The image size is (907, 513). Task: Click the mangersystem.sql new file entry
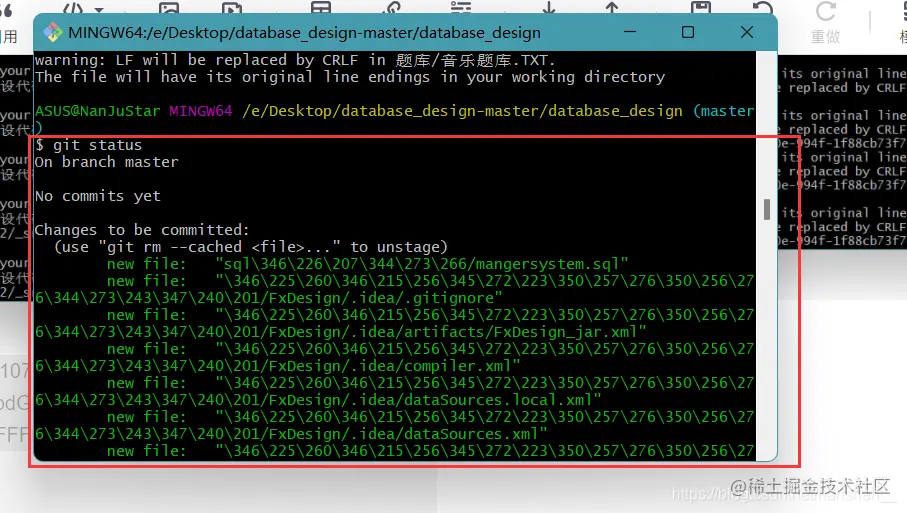point(367,264)
